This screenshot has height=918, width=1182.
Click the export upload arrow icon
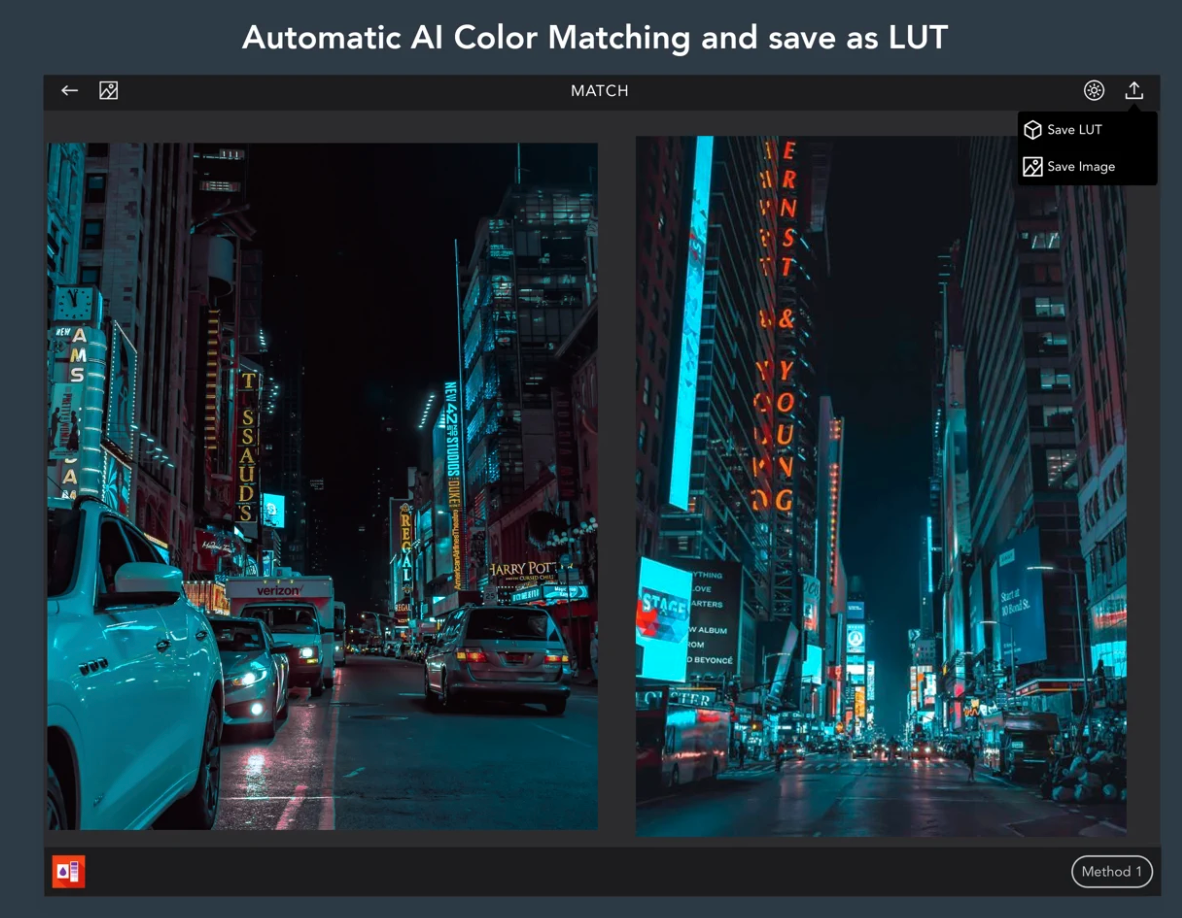[x=1134, y=90]
